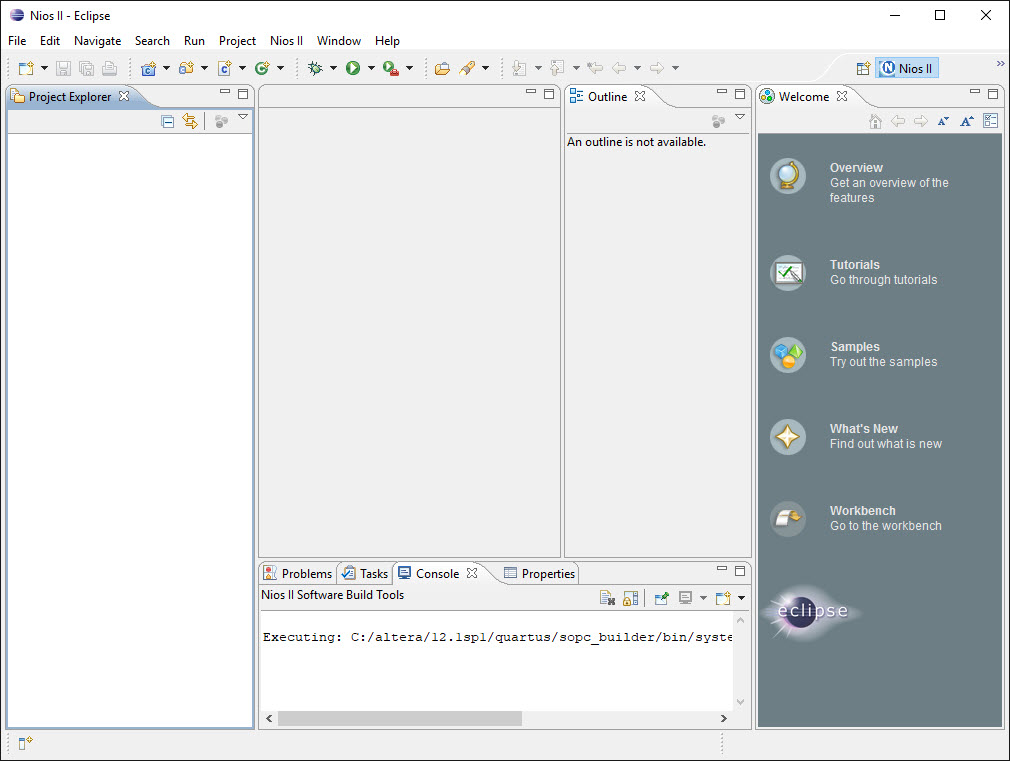Viewport: 1010px width, 761px height.
Task: Minimize the Outline view
Action: 722,92
